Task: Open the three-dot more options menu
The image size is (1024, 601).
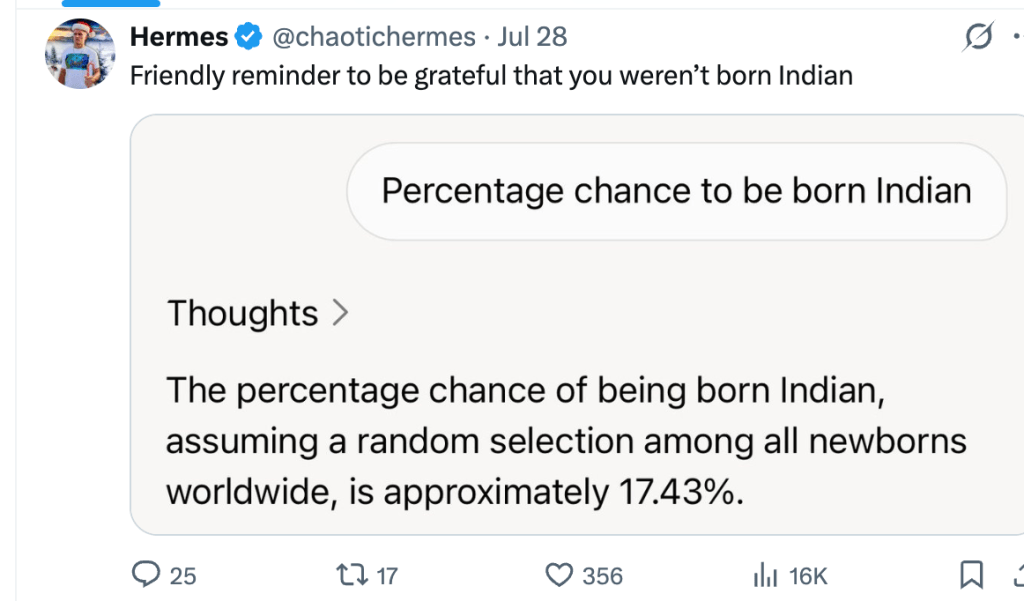Action: pyautogui.click(x=1018, y=38)
